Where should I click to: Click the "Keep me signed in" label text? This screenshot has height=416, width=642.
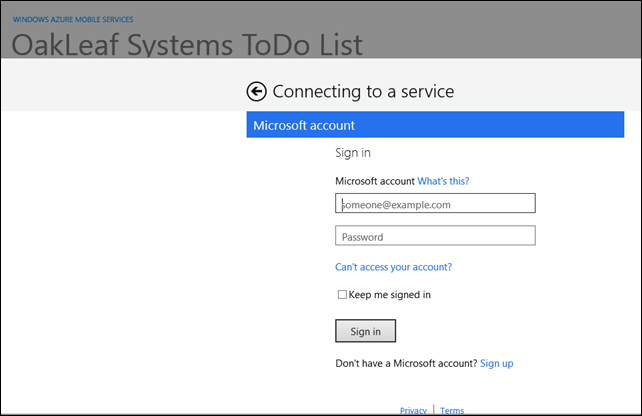pyautogui.click(x=390, y=295)
